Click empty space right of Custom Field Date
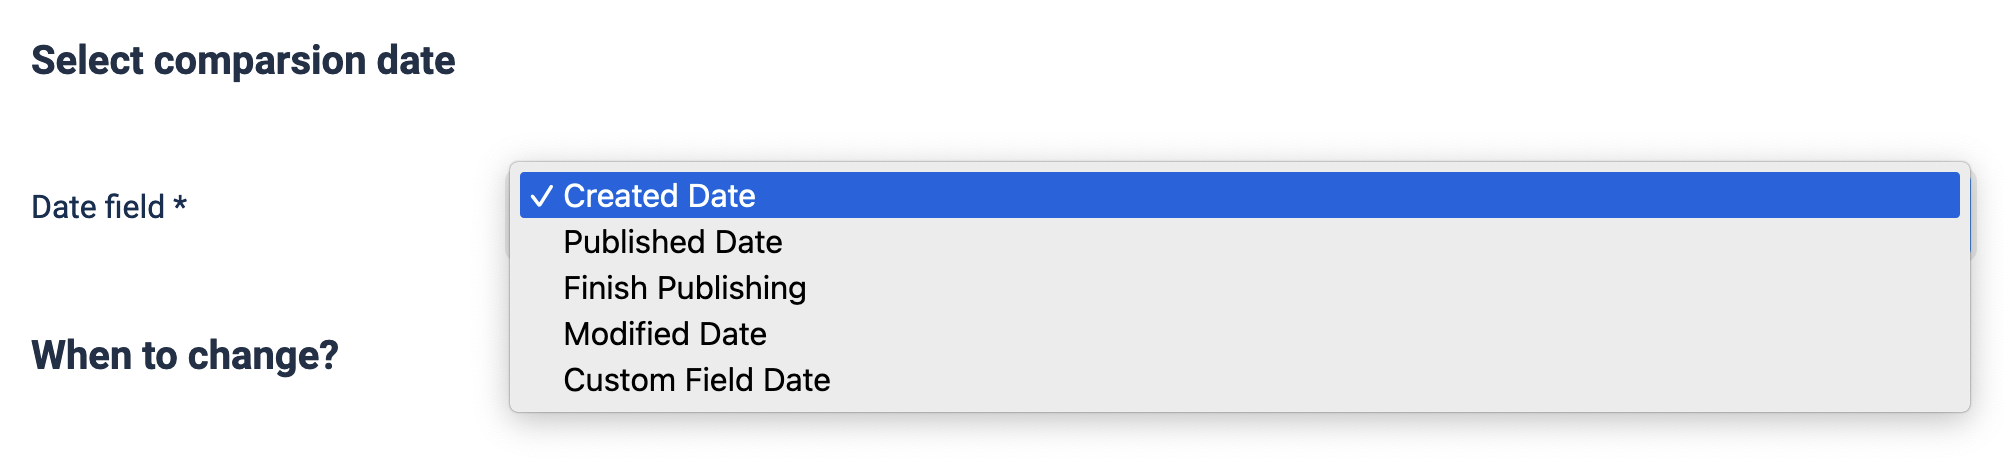 tap(1300, 380)
